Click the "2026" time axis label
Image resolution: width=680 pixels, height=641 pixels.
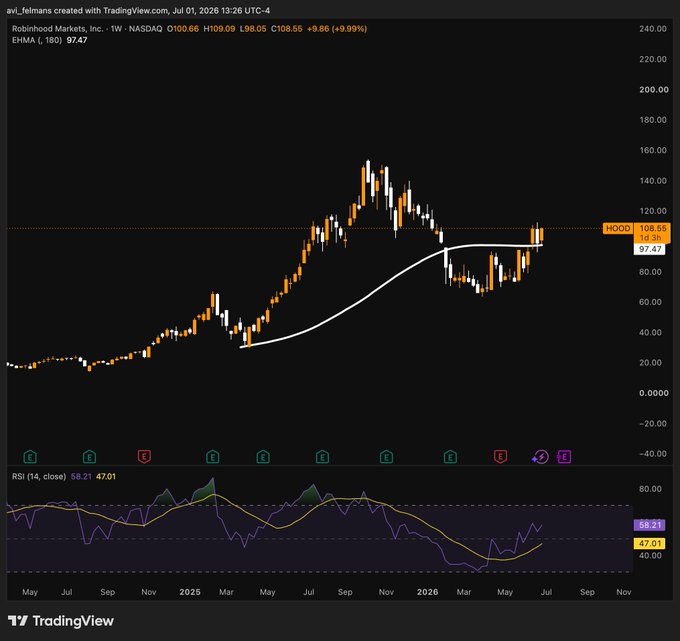click(428, 592)
